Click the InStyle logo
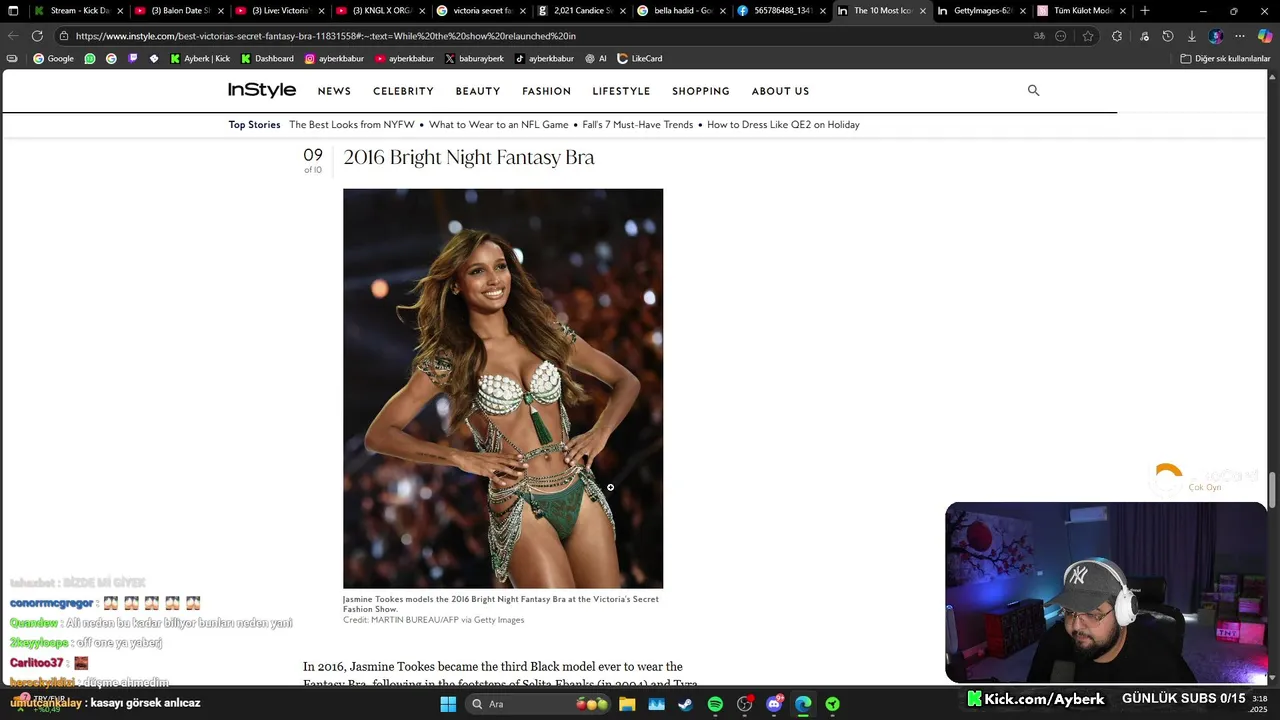The image size is (1280, 720). (262, 90)
